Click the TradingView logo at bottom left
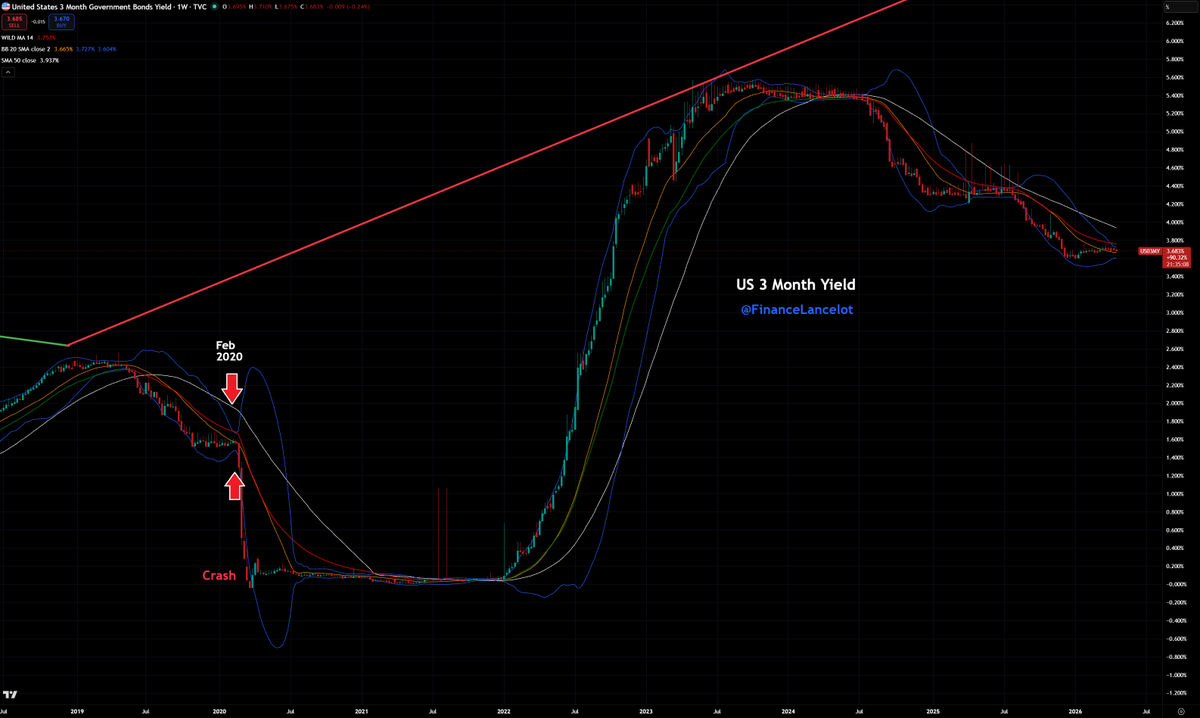This screenshot has height=718, width=1200. (11, 695)
